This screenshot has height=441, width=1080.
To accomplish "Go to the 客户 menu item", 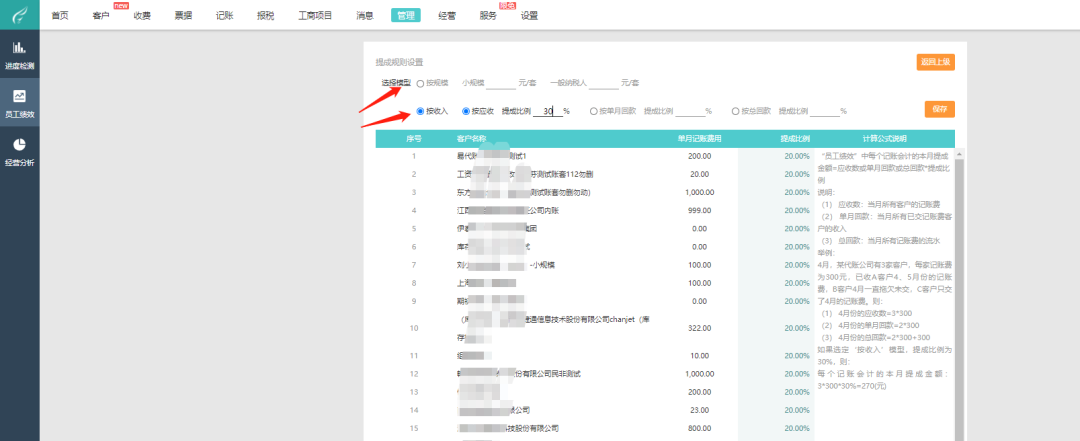I will coord(101,16).
